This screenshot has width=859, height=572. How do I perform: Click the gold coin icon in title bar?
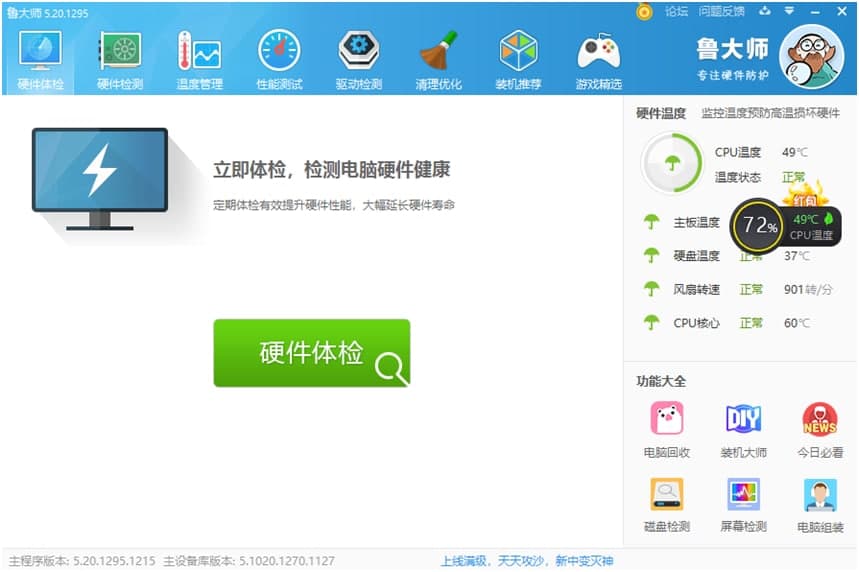tap(645, 11)
